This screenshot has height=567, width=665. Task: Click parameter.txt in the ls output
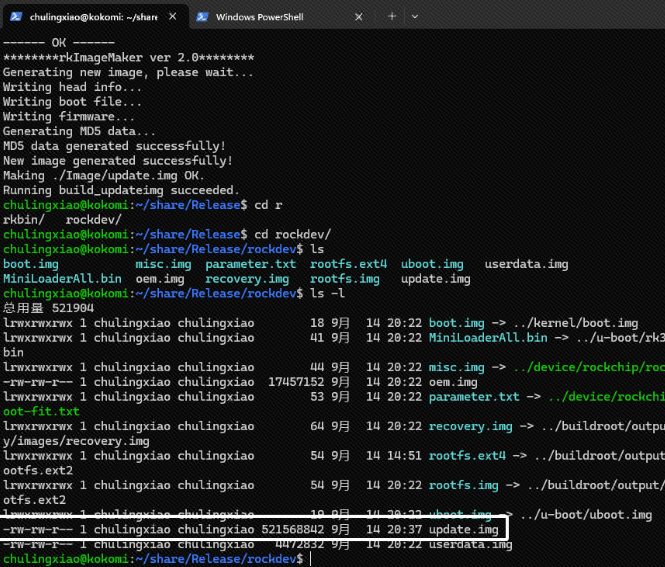[x=251, y=264]
